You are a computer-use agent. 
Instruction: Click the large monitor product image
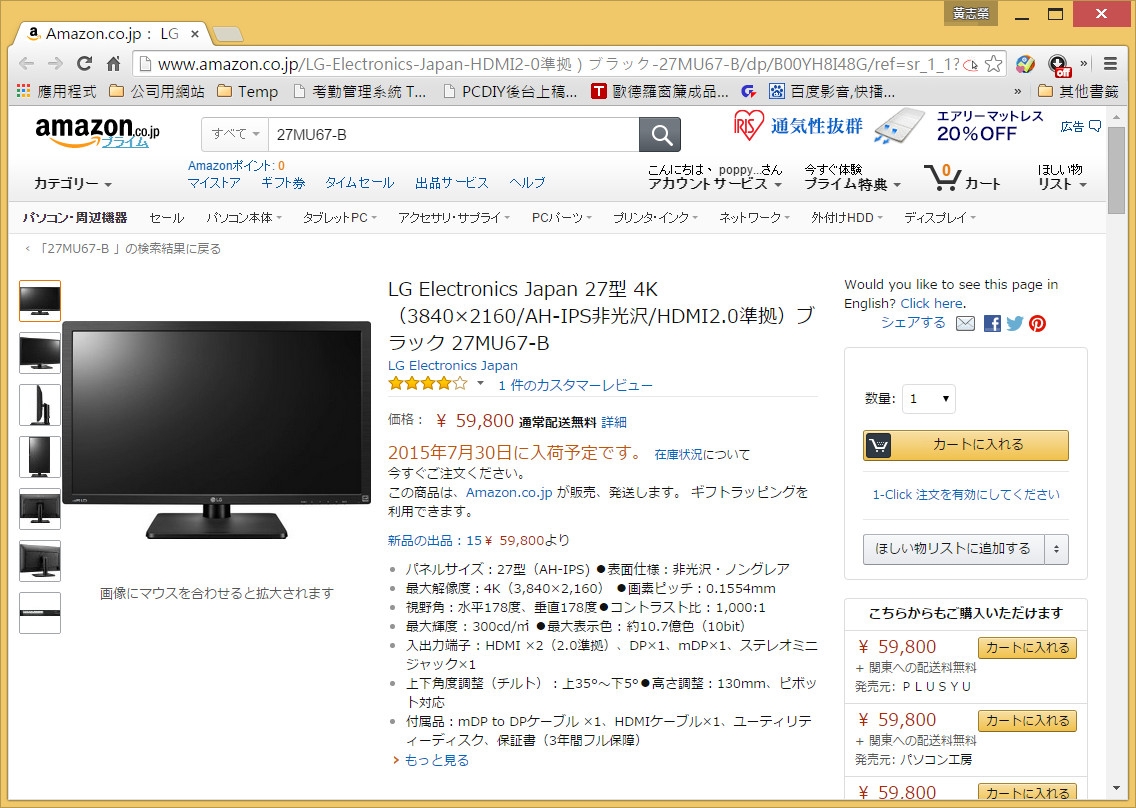pyautogui.click(x=217, y=430)
